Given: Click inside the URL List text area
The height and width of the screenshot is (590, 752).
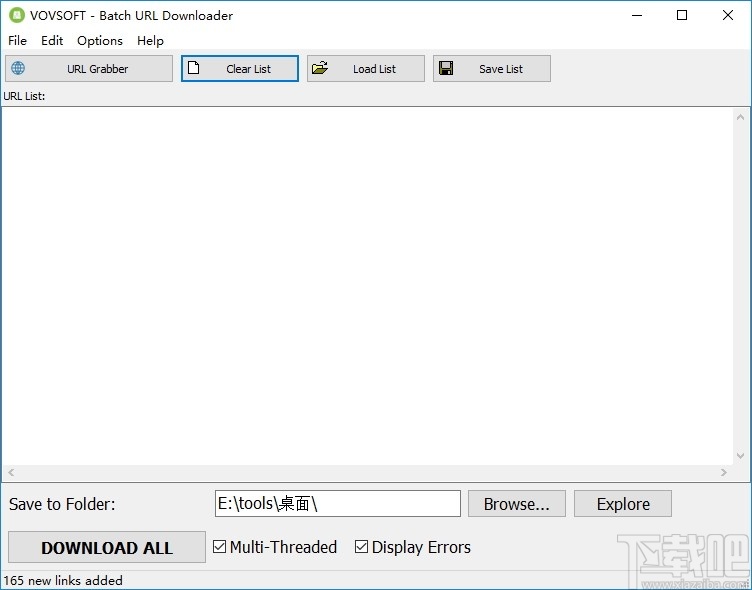Looking at the screenshot, I should (x=367, y=286).
